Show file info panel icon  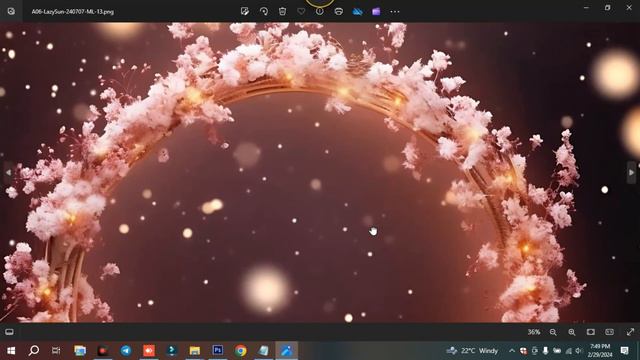pos(320,11)
